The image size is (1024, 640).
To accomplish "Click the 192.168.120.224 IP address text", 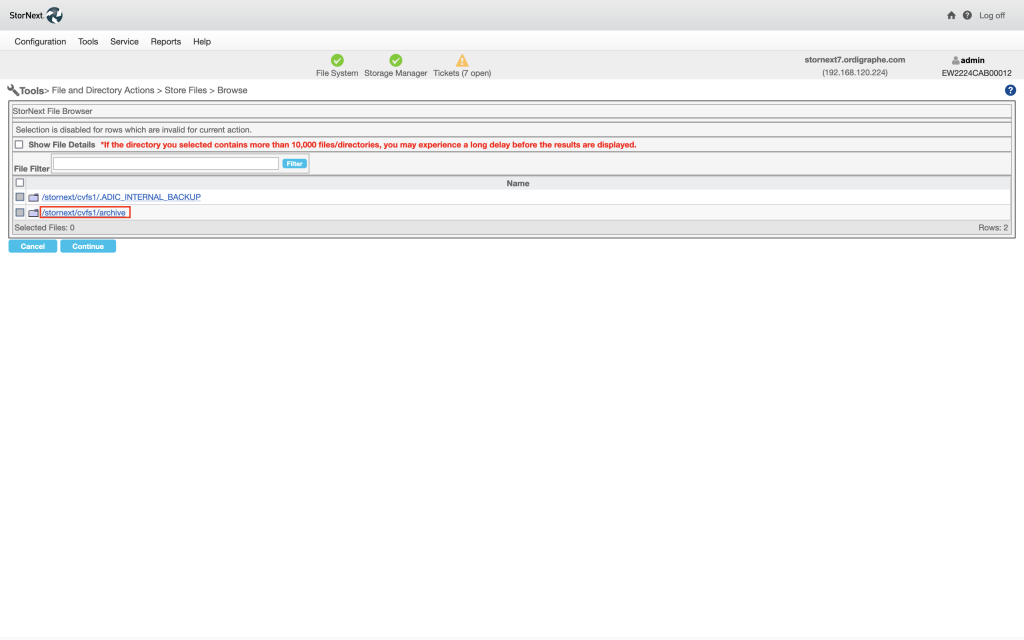I will (x=855, y=72).
